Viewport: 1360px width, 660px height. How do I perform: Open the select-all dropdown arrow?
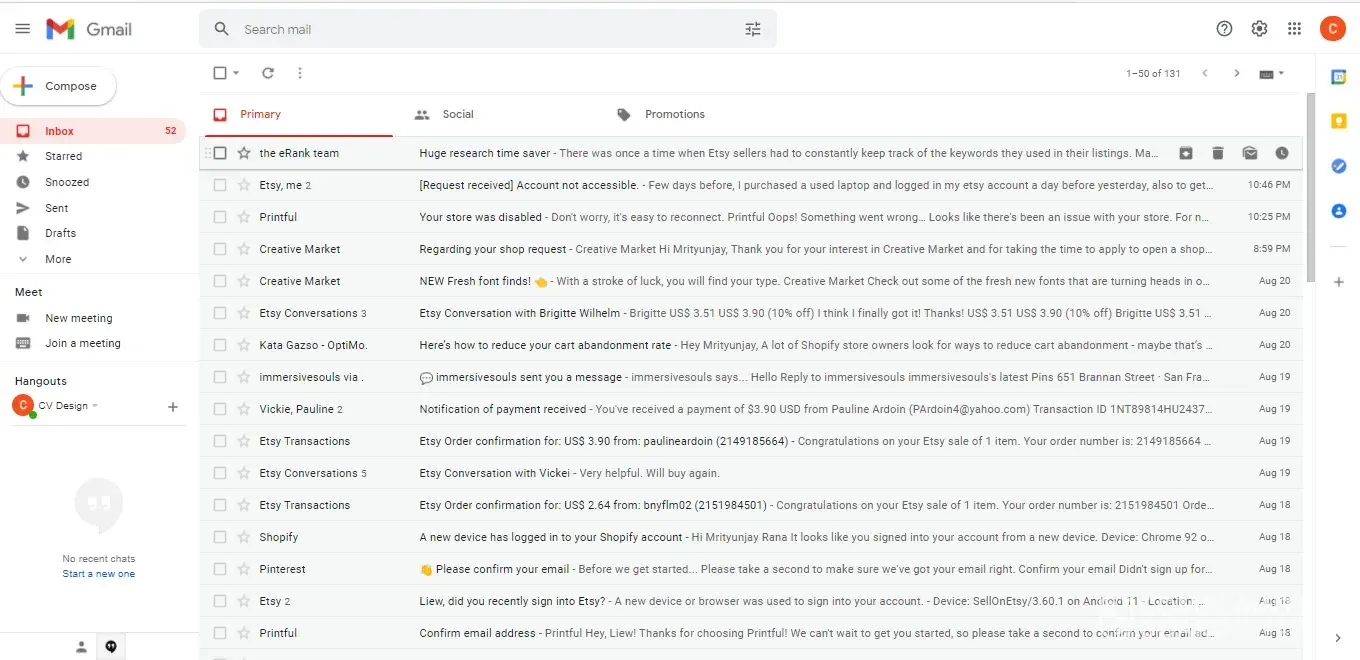click(x=237, y=73)
